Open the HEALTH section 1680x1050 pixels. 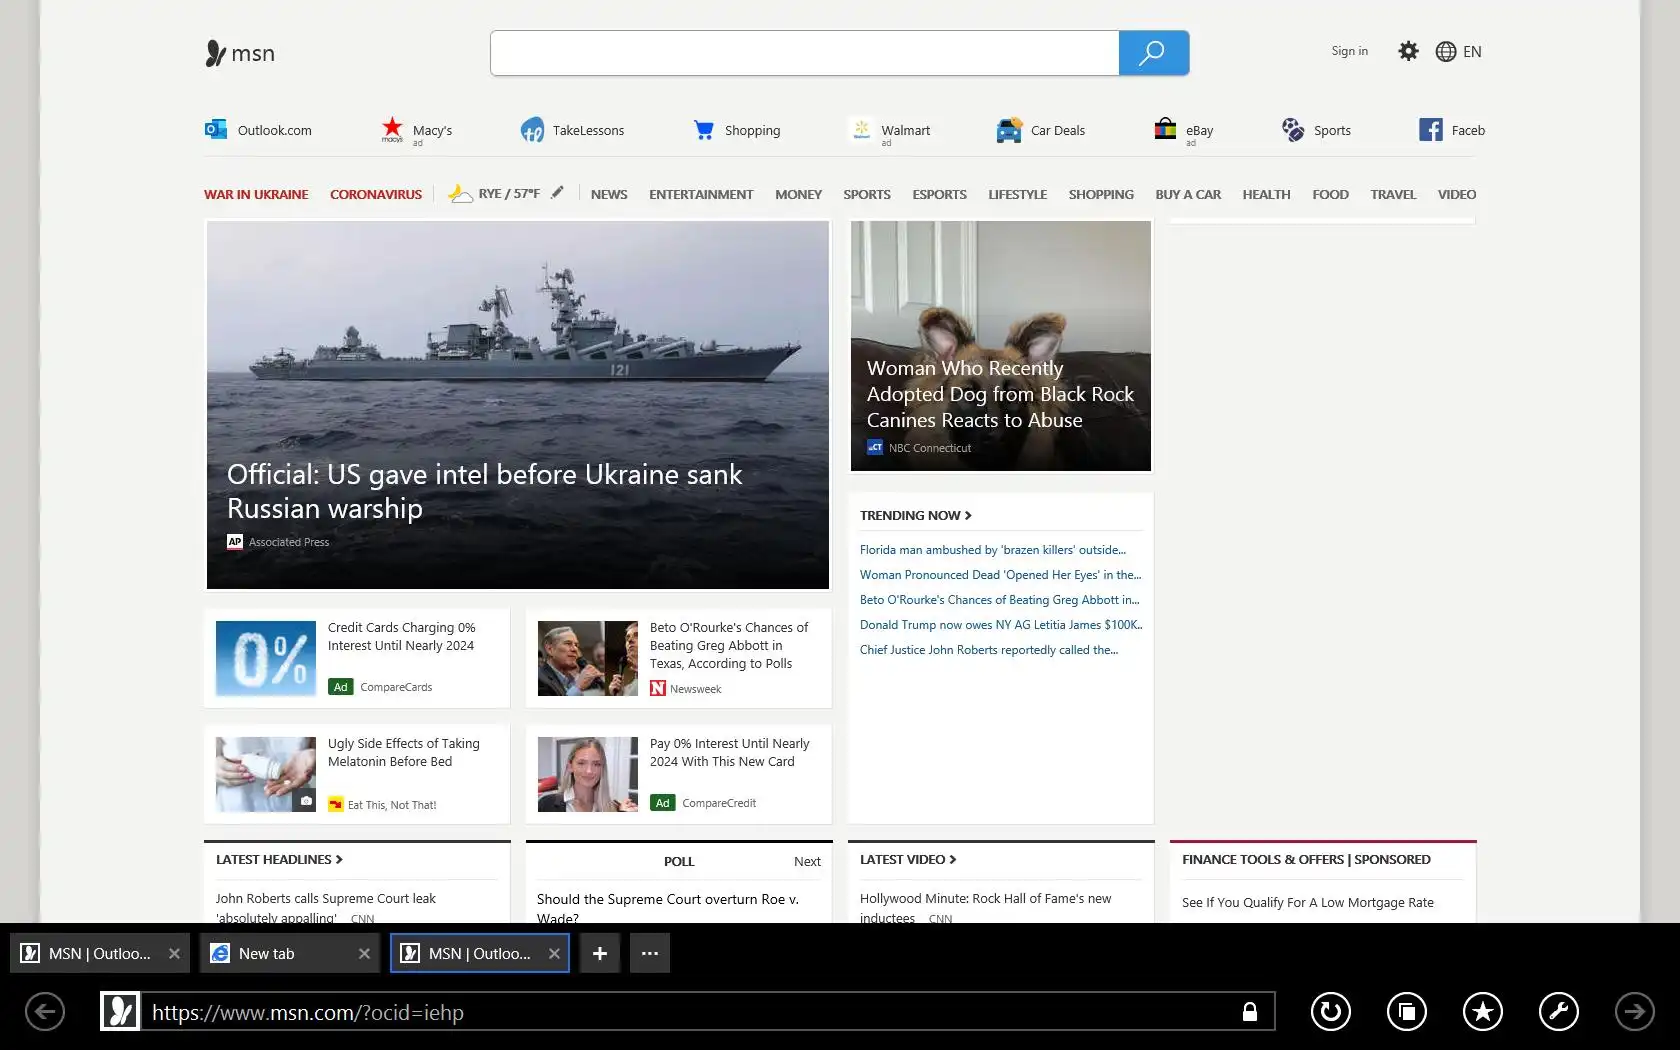point(1266,194)
